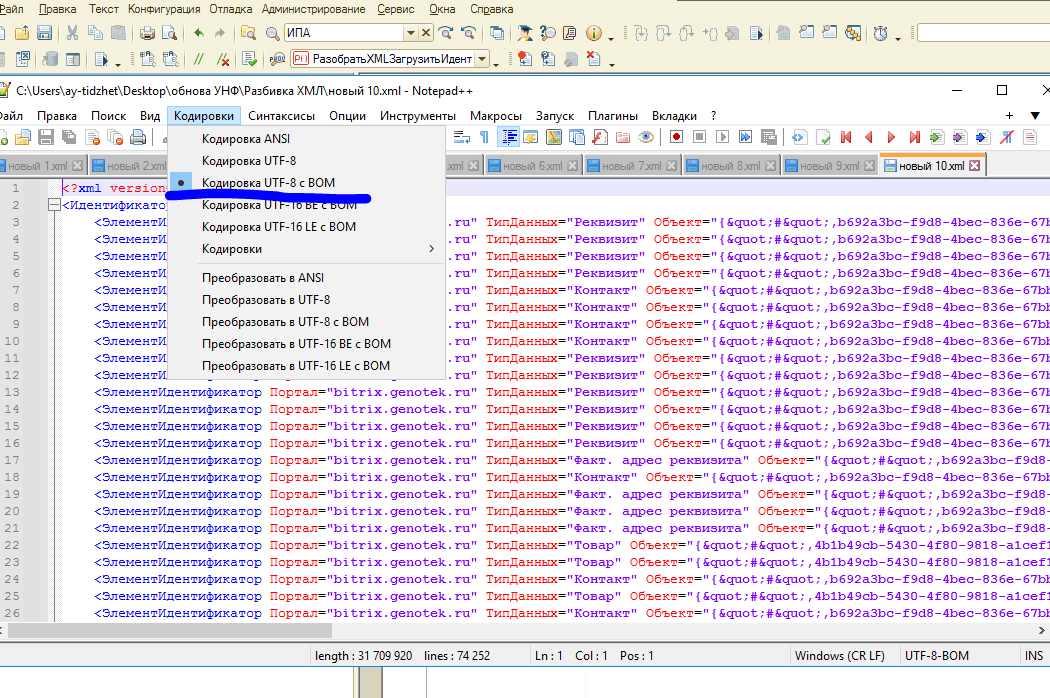Click the Cut scissors icon in 1C toolbar
1050x698 pixels.
pos(72,33)
